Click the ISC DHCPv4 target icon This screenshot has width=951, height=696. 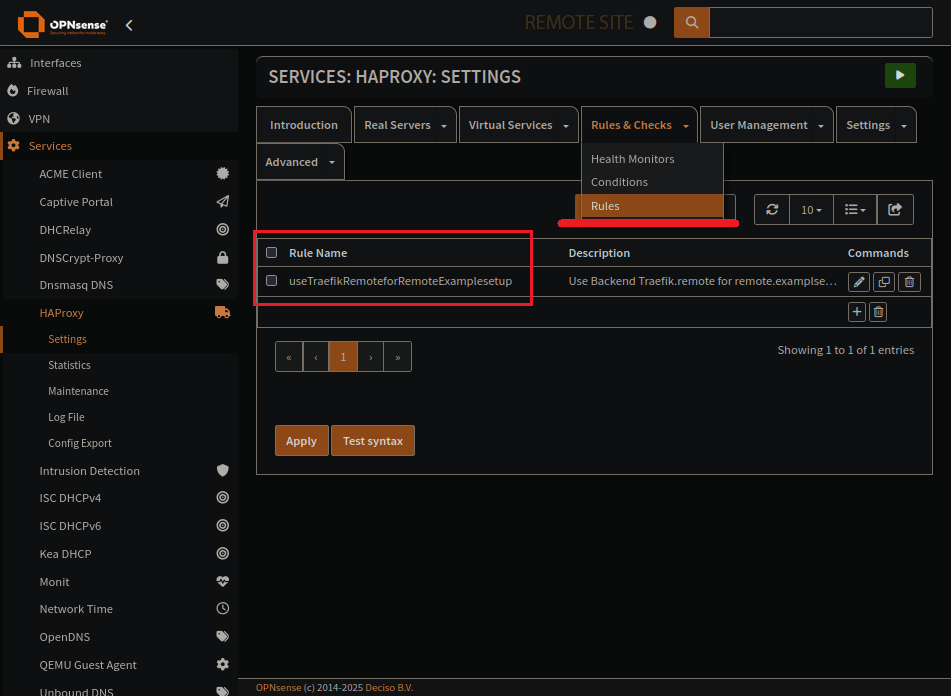coord(223,498)
